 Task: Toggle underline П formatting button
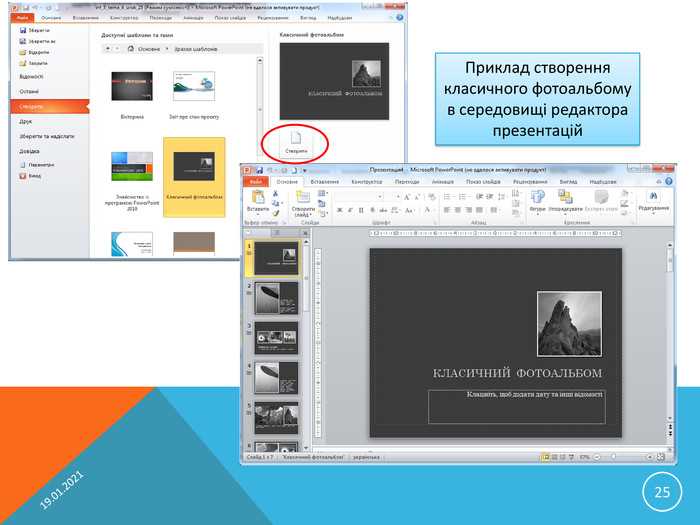[x=361, y=210]
